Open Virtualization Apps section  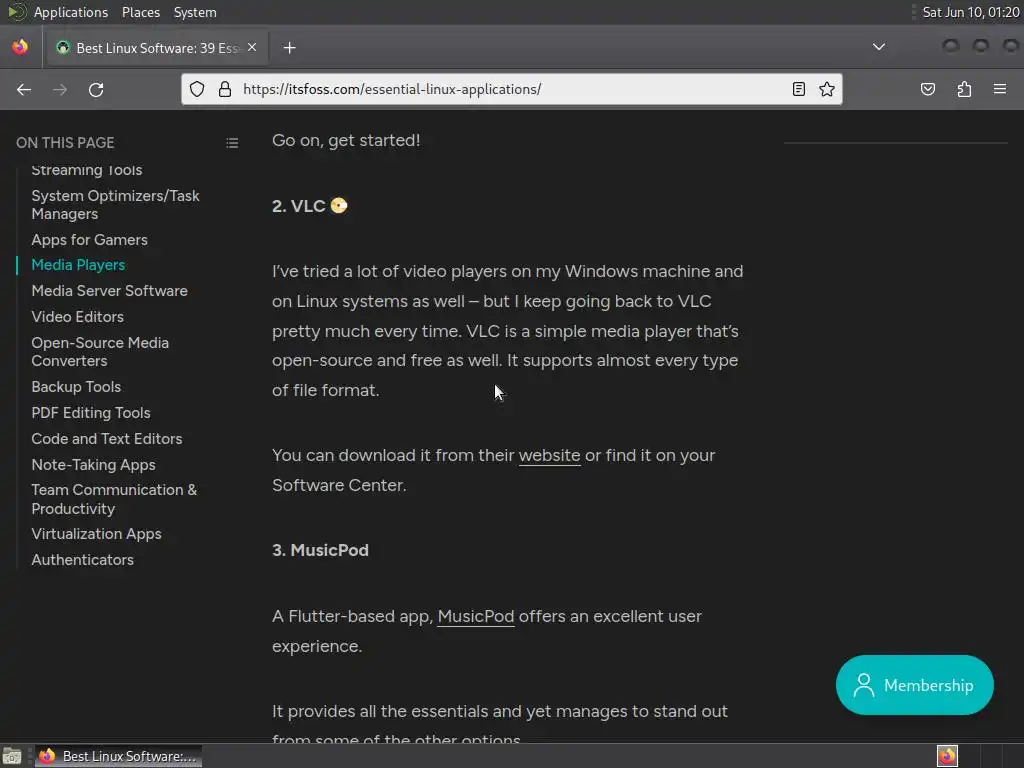pyautogui.click(x=97, y=534)
